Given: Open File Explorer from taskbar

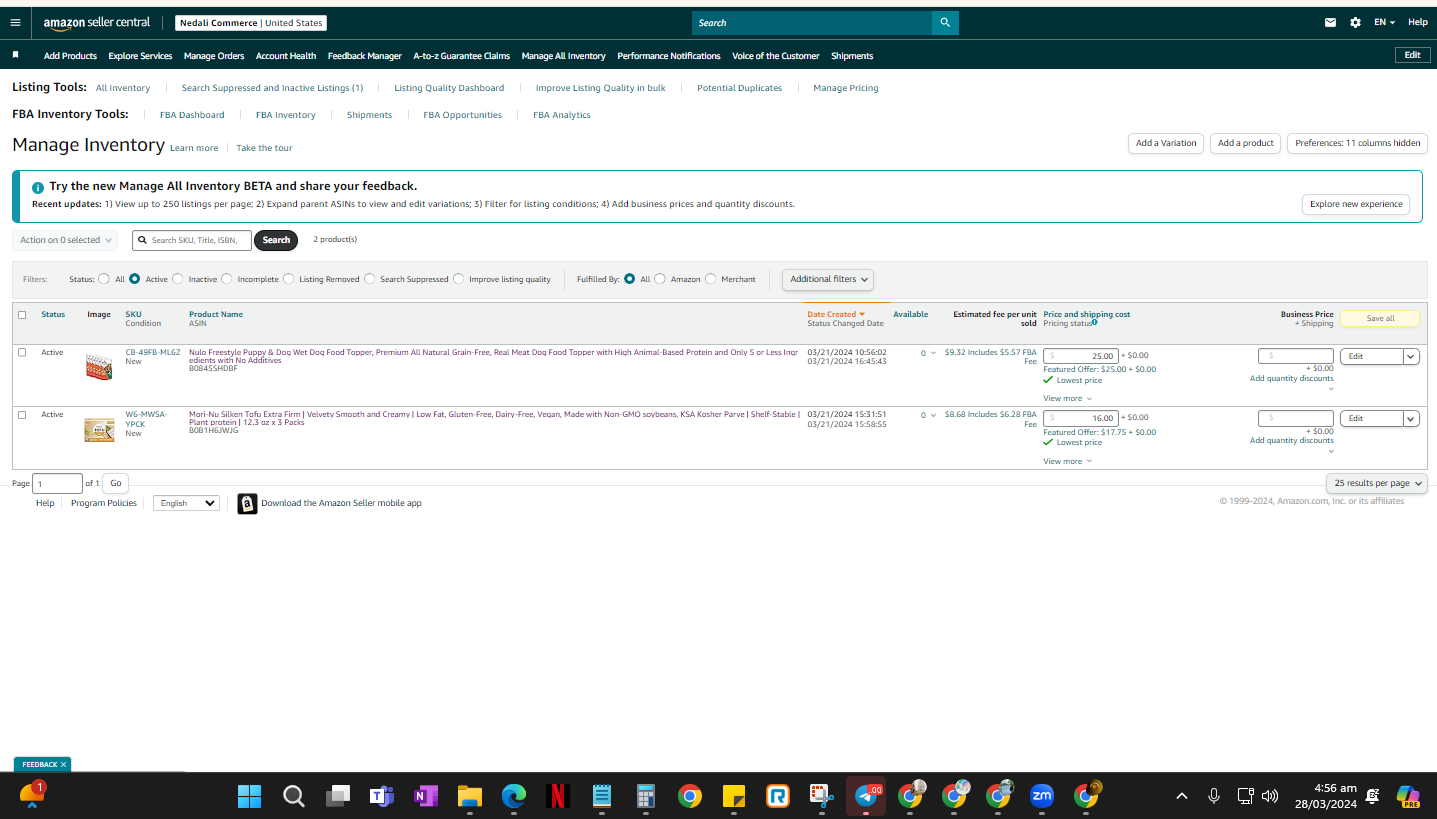Looking at the screenshot, I should 470,796.
